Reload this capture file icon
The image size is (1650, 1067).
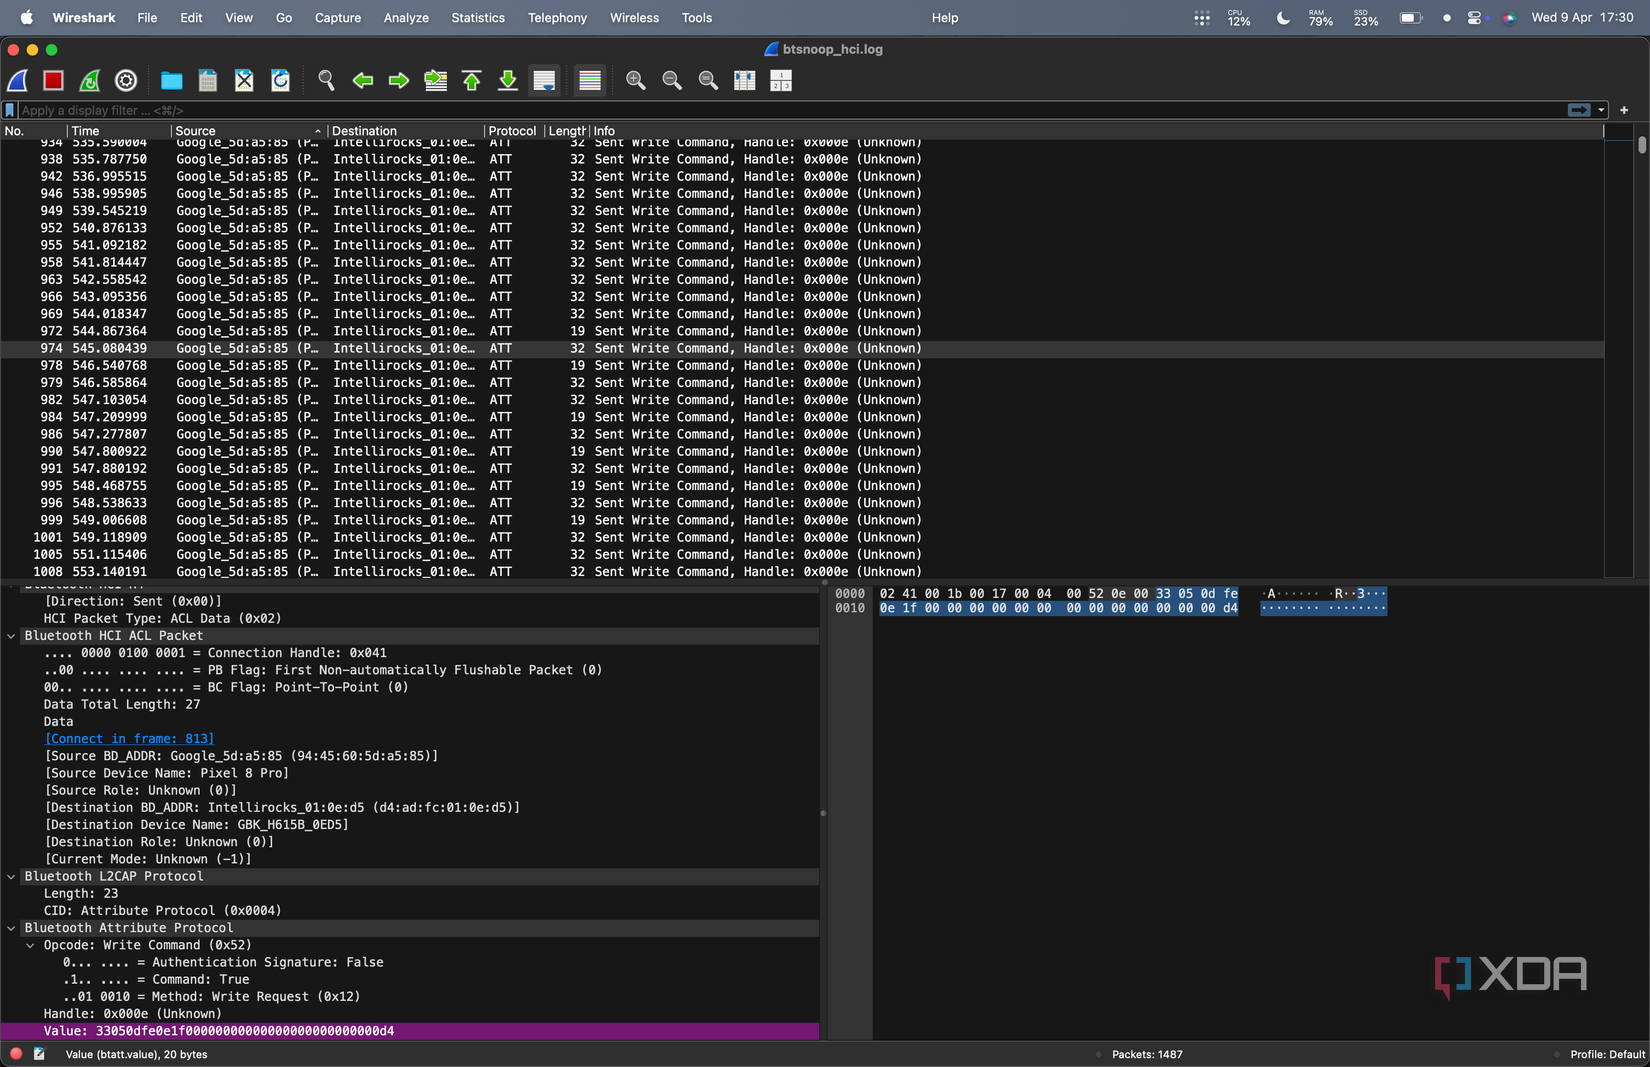coord(281,81)
